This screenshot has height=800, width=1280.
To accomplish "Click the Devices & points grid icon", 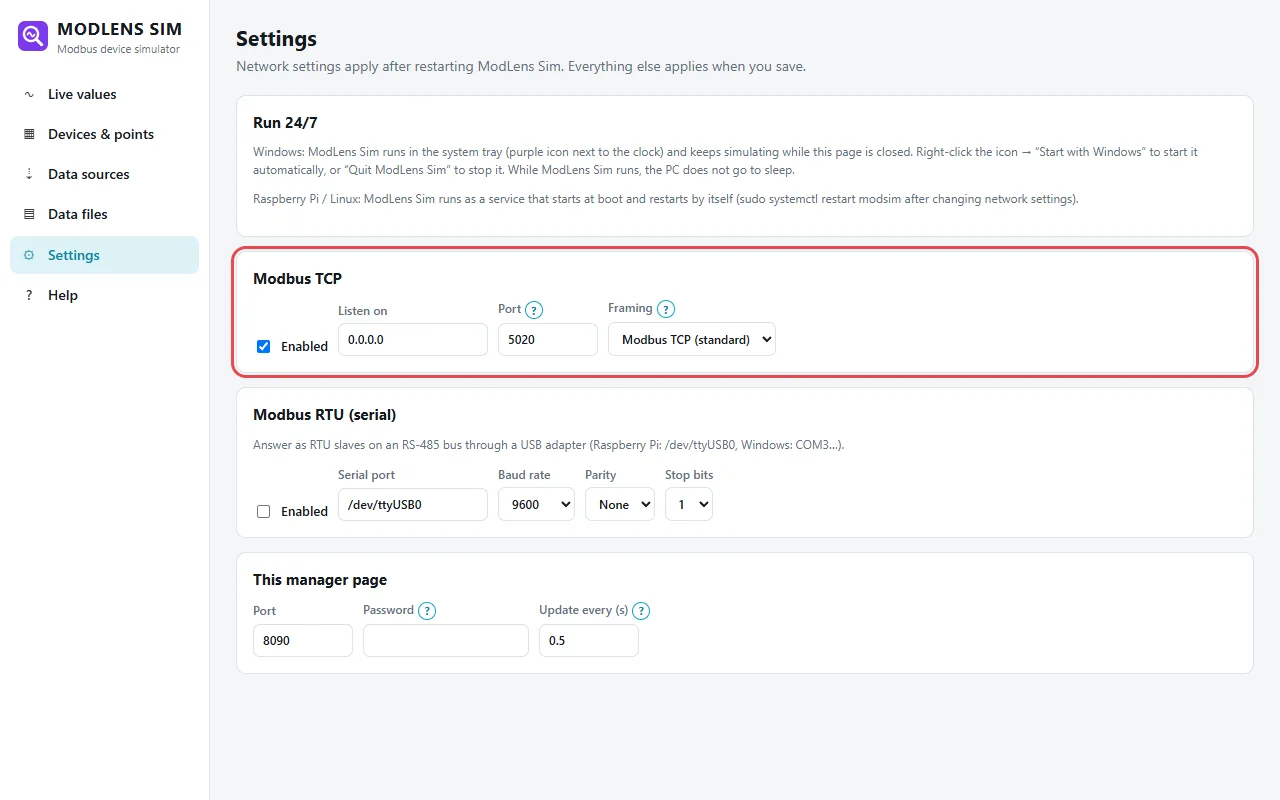I will click(x=29, y=134).
